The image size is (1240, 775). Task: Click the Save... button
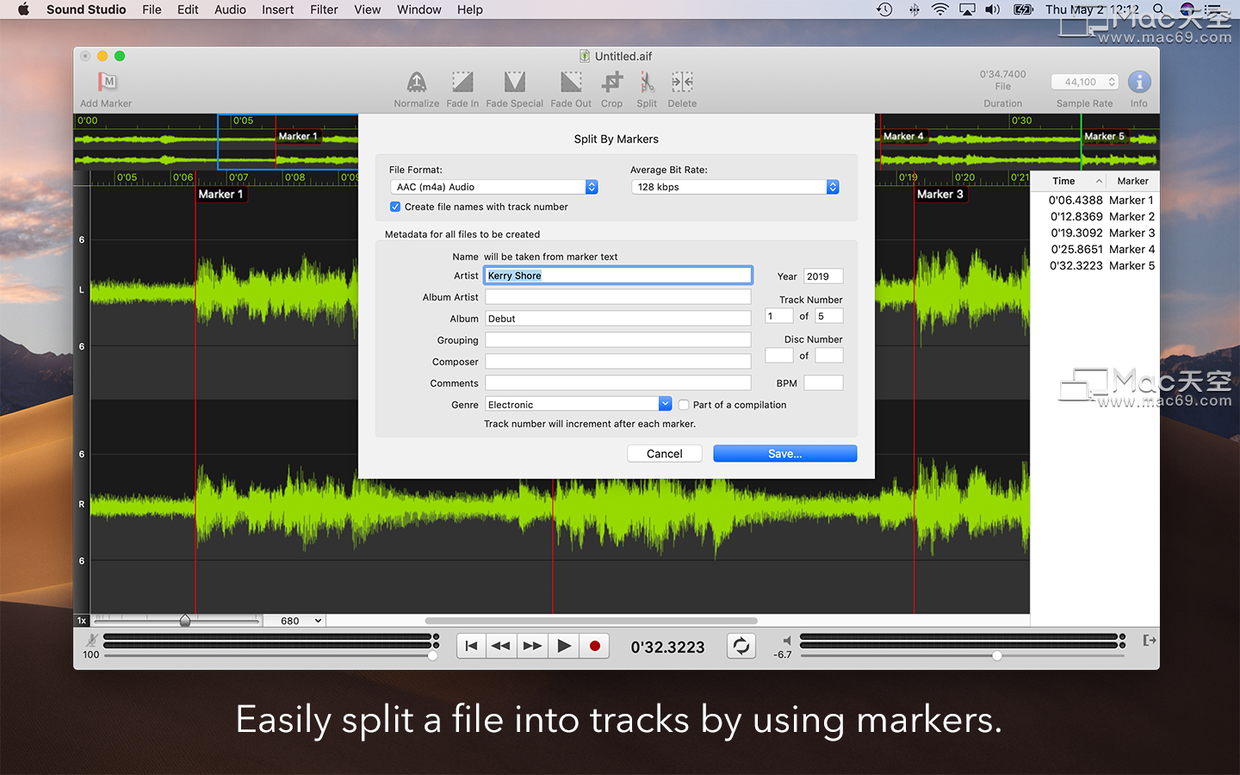tap(784, 454)
